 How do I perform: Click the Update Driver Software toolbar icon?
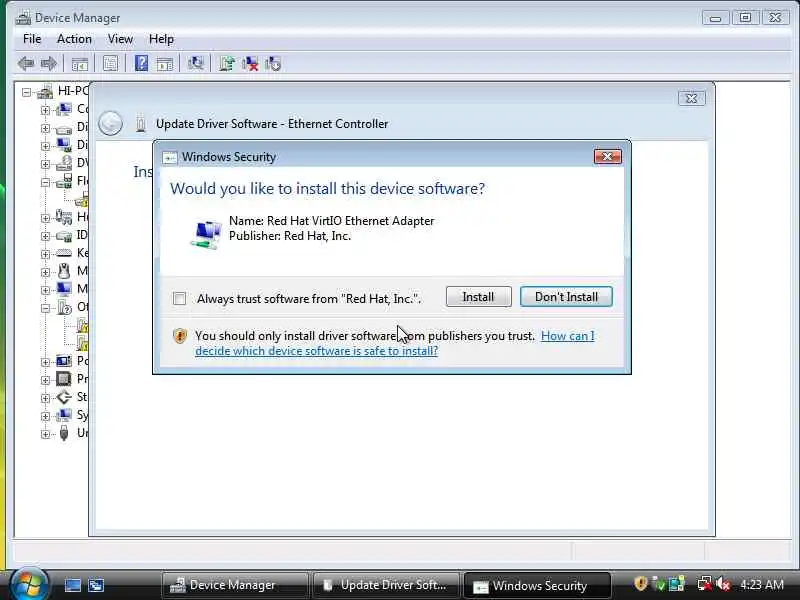coord(227,63)
